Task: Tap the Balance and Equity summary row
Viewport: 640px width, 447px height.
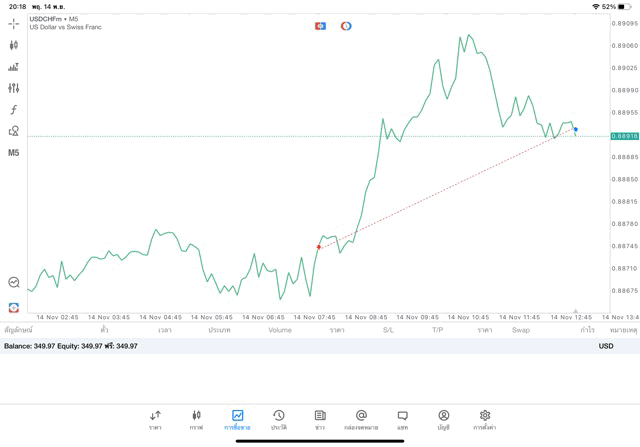Action: click(71, 346)
